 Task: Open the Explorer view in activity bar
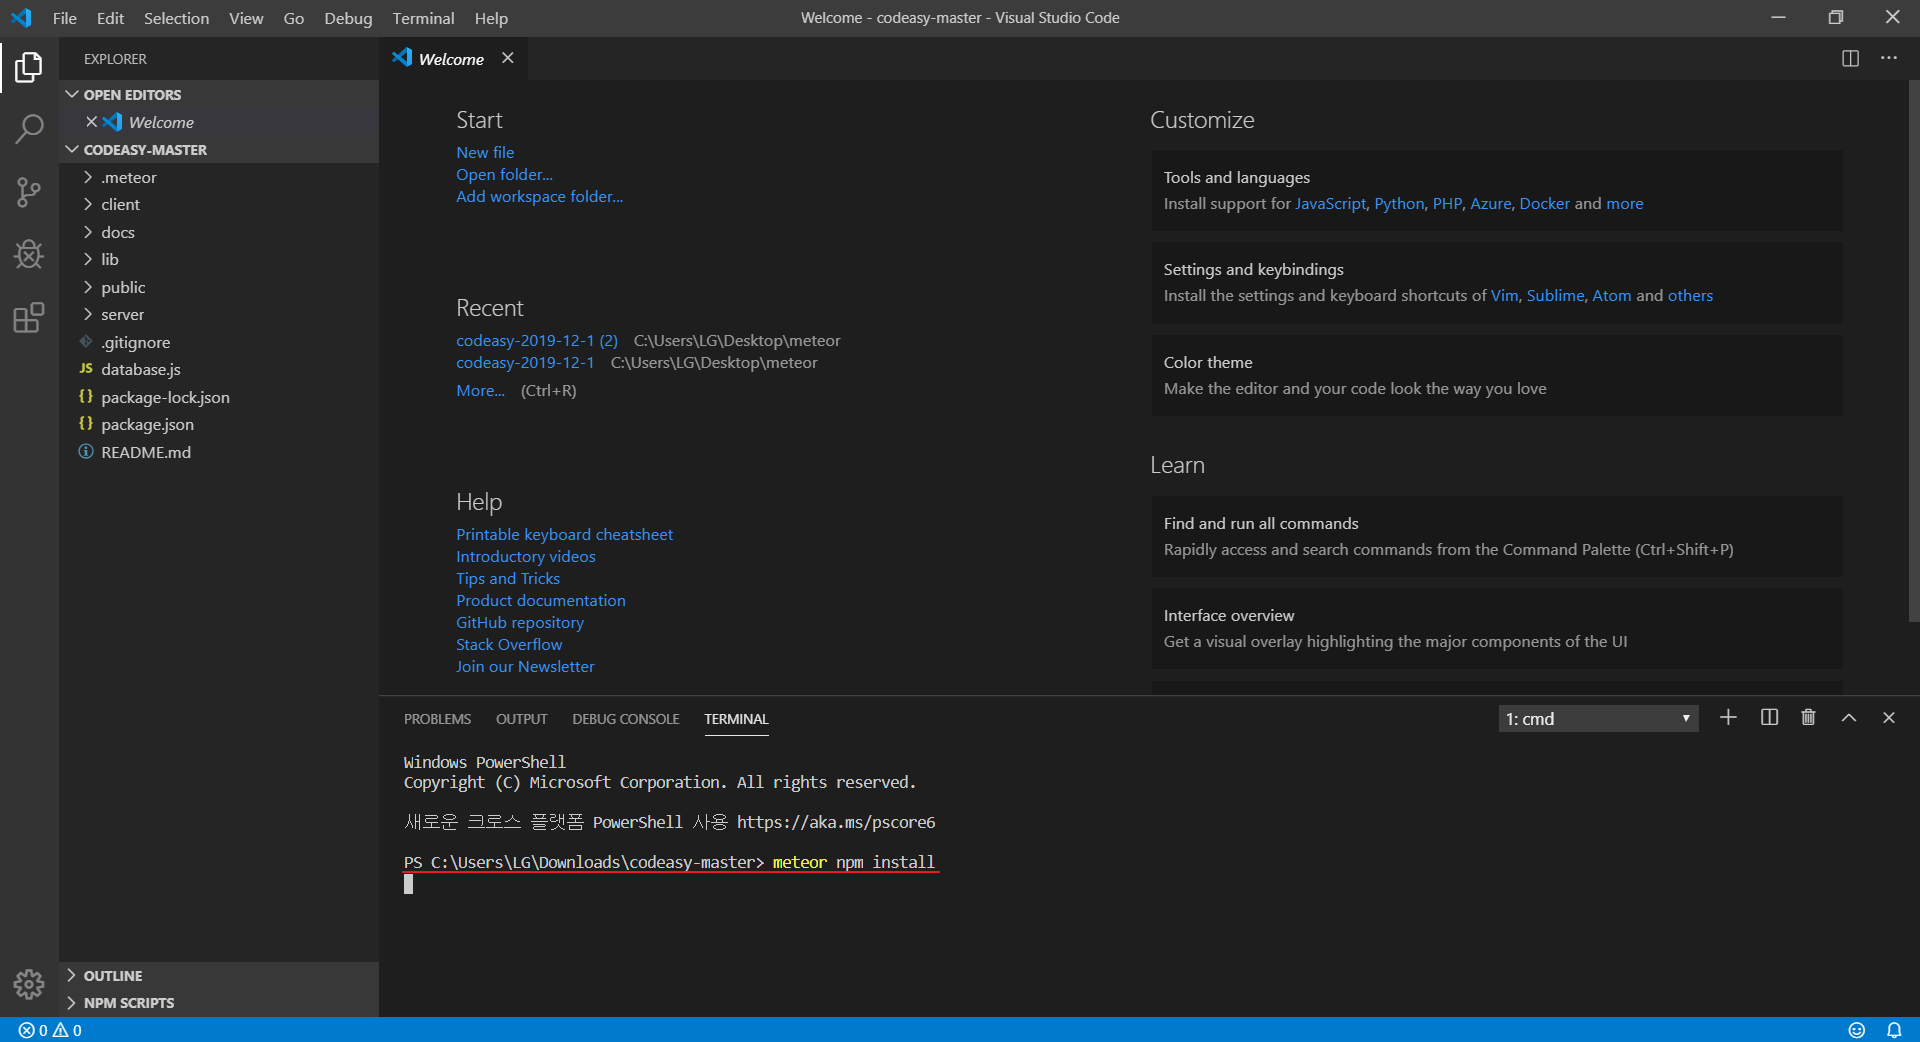click(29, 67)
